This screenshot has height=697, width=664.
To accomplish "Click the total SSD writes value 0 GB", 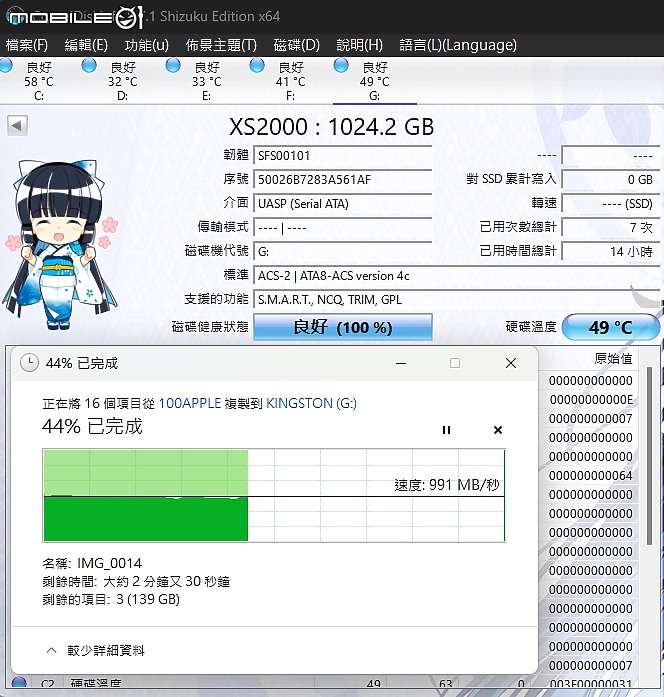I will 611,180.
